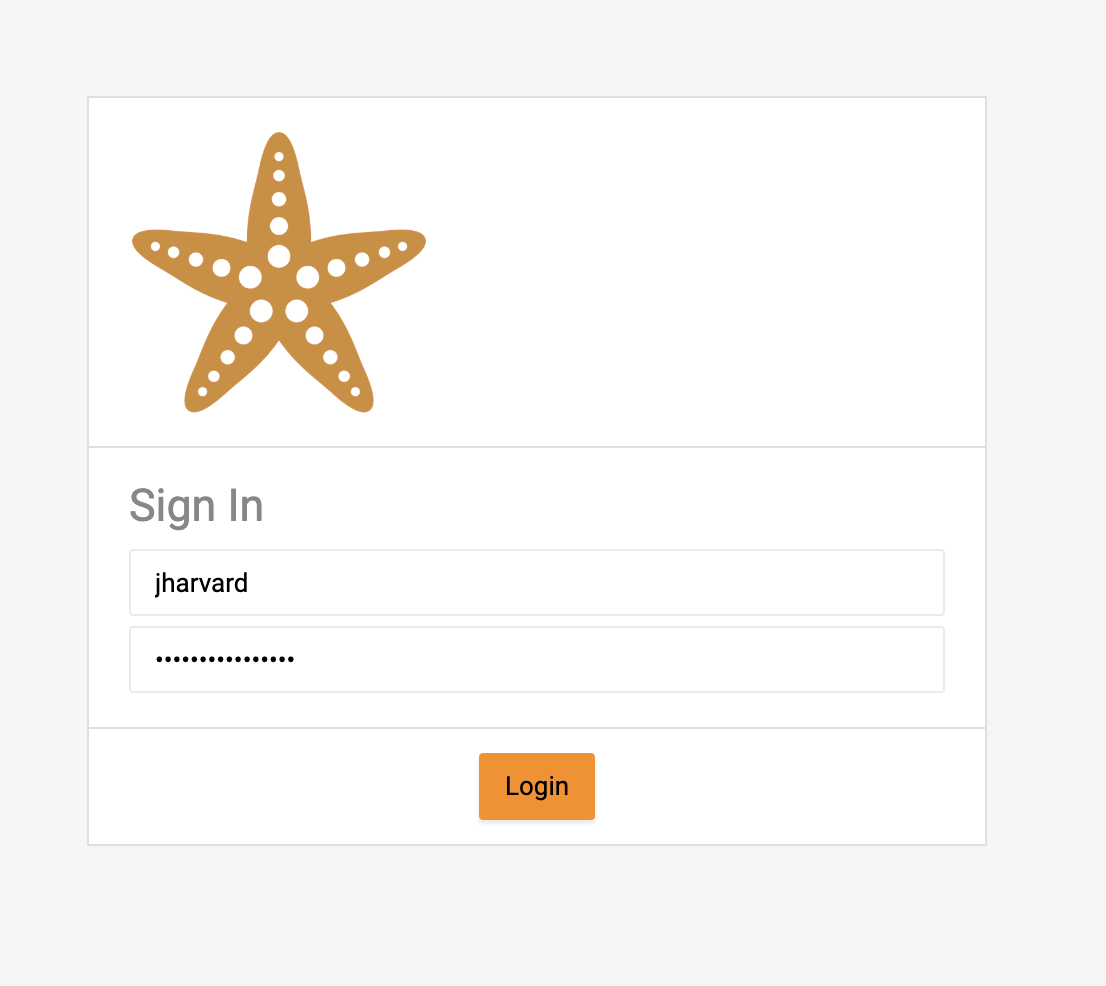
Task: Click the "Sign In" heading
Action: (196, 505)
